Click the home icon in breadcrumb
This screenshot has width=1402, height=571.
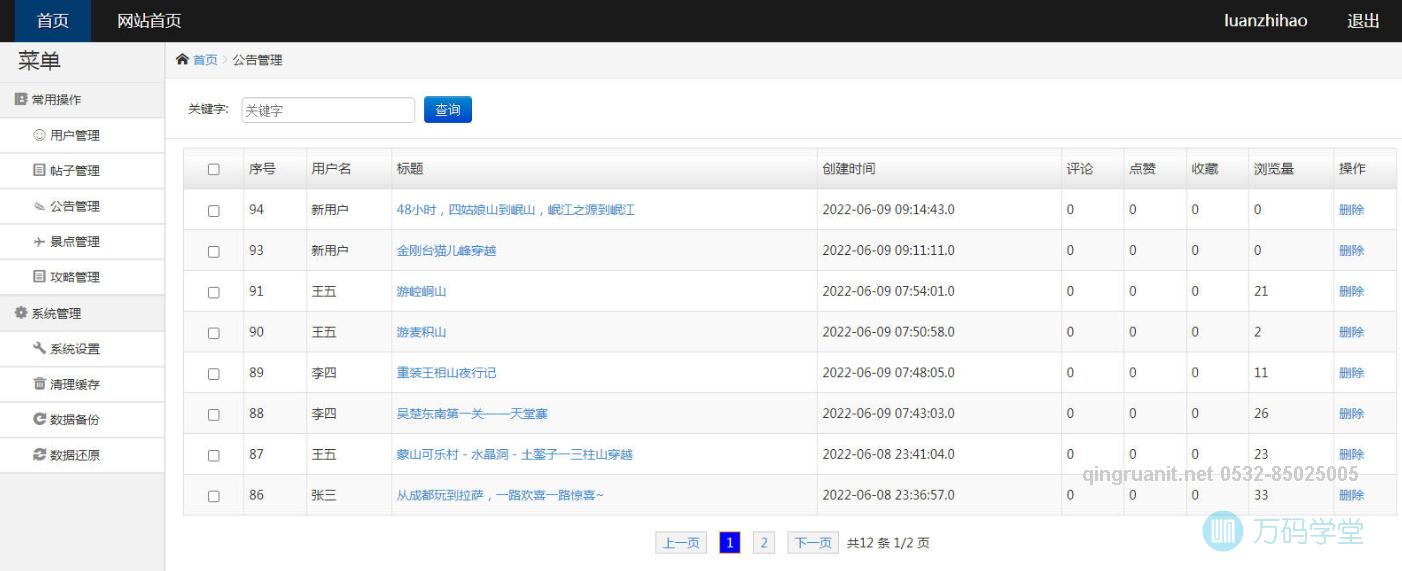(x=182, y=60)
